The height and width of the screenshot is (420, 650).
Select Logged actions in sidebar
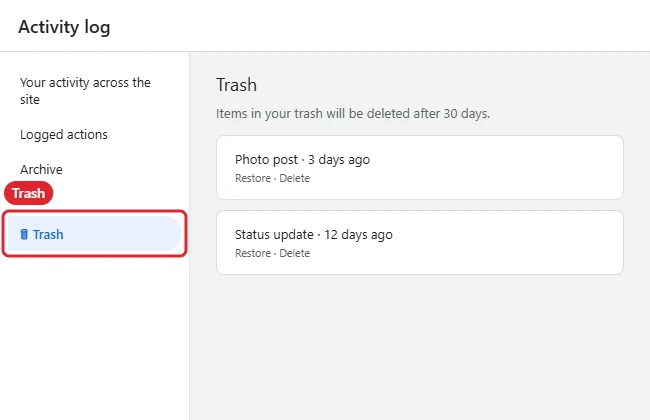tap(64, 134)
